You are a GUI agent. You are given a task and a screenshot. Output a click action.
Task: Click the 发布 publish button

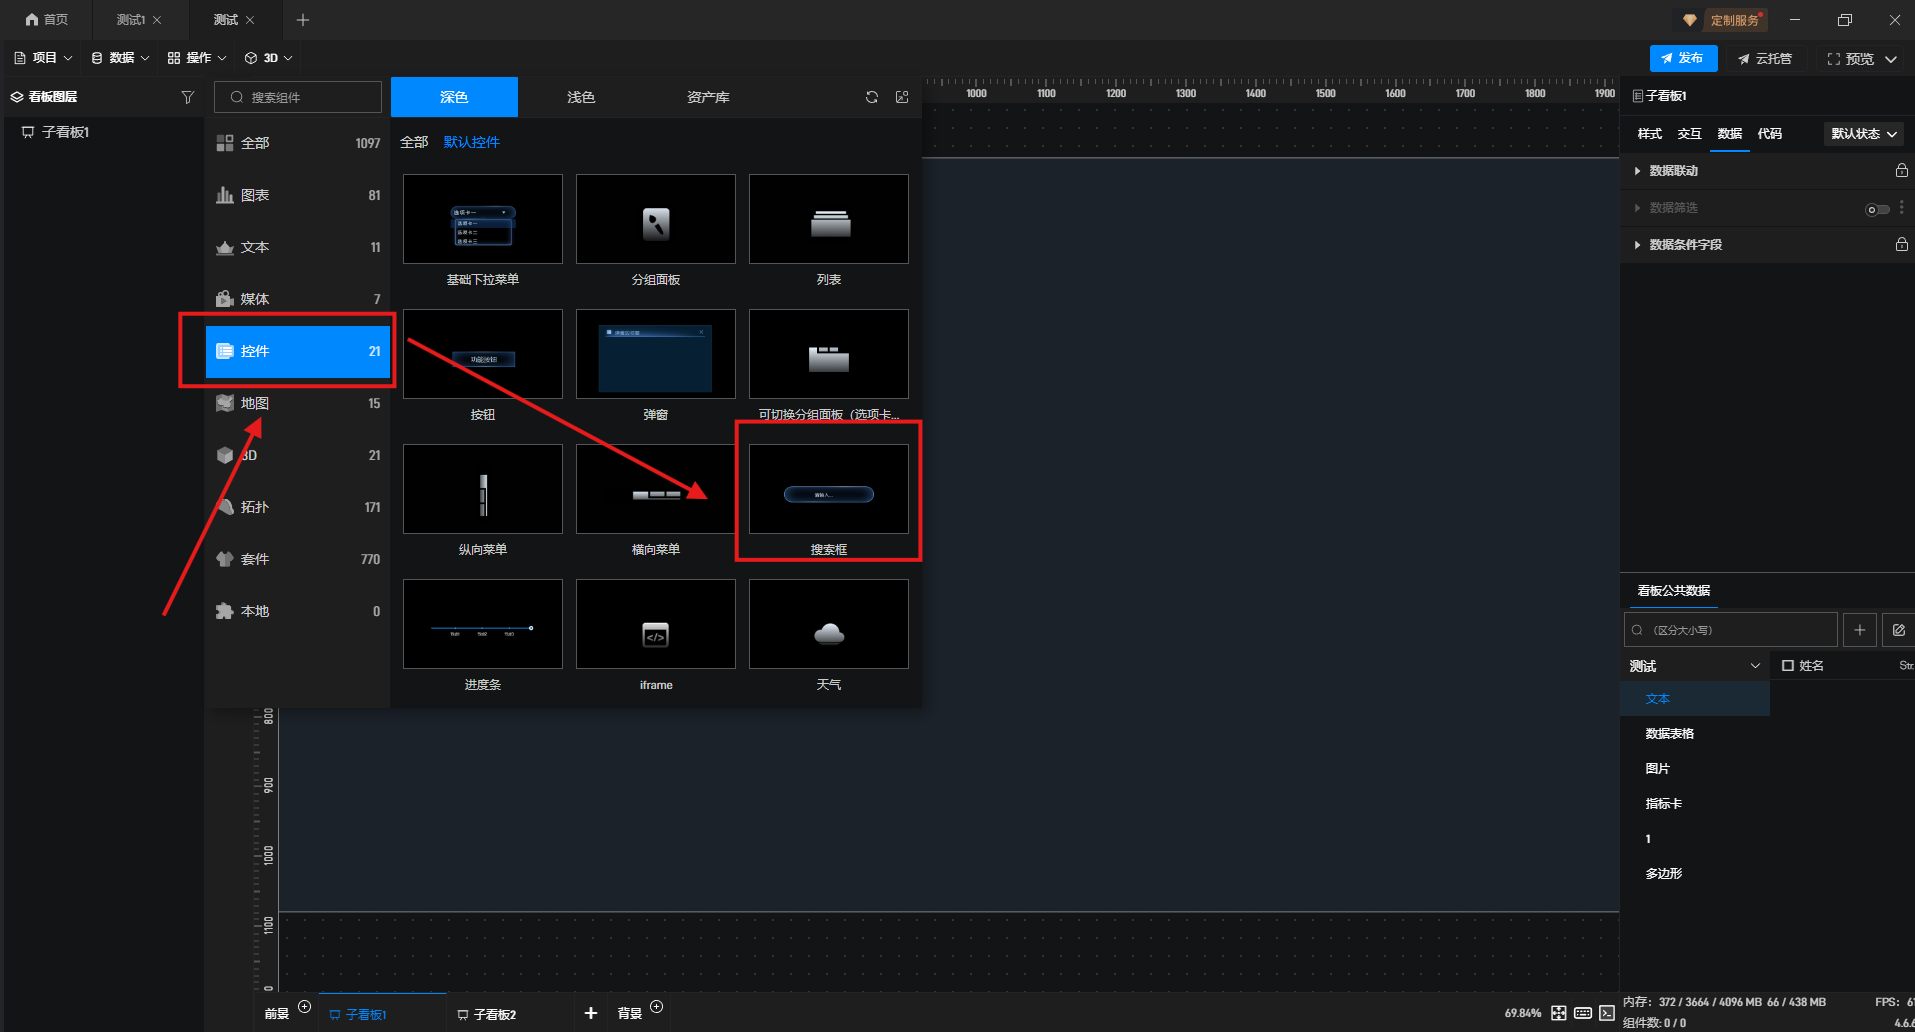pos(1683,58)
